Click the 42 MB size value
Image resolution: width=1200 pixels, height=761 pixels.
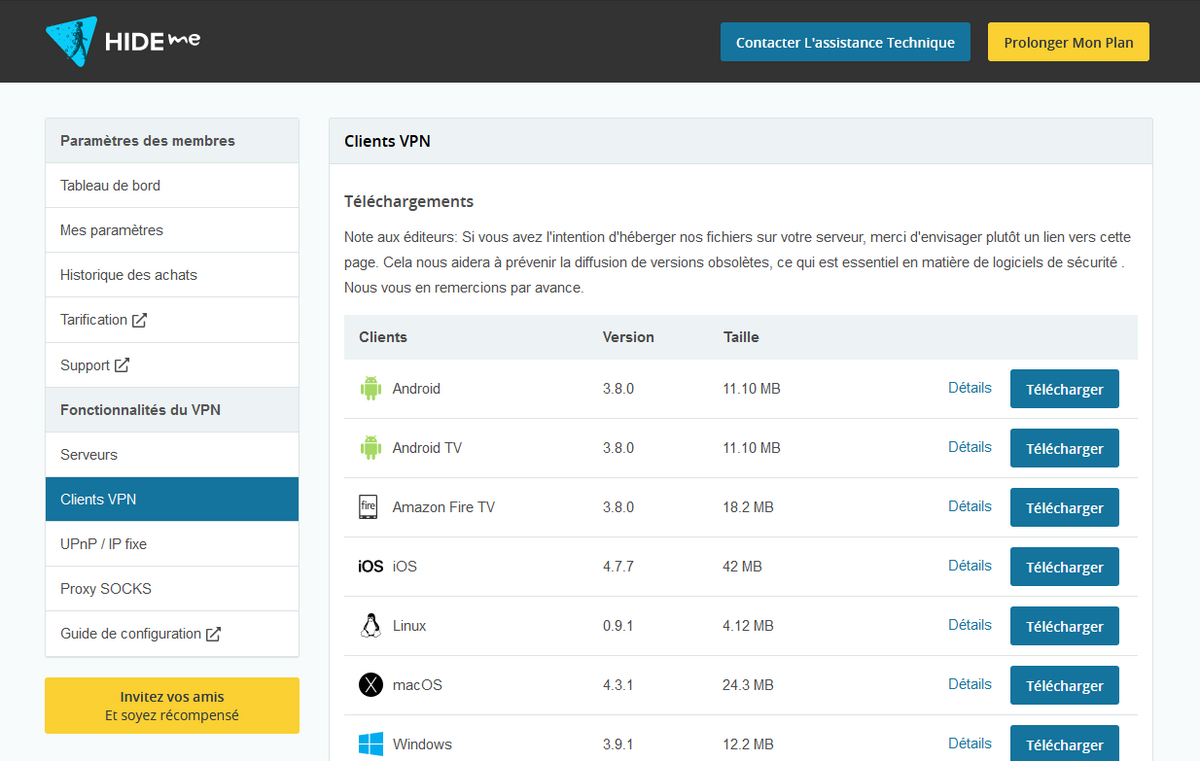coord(742,567)
